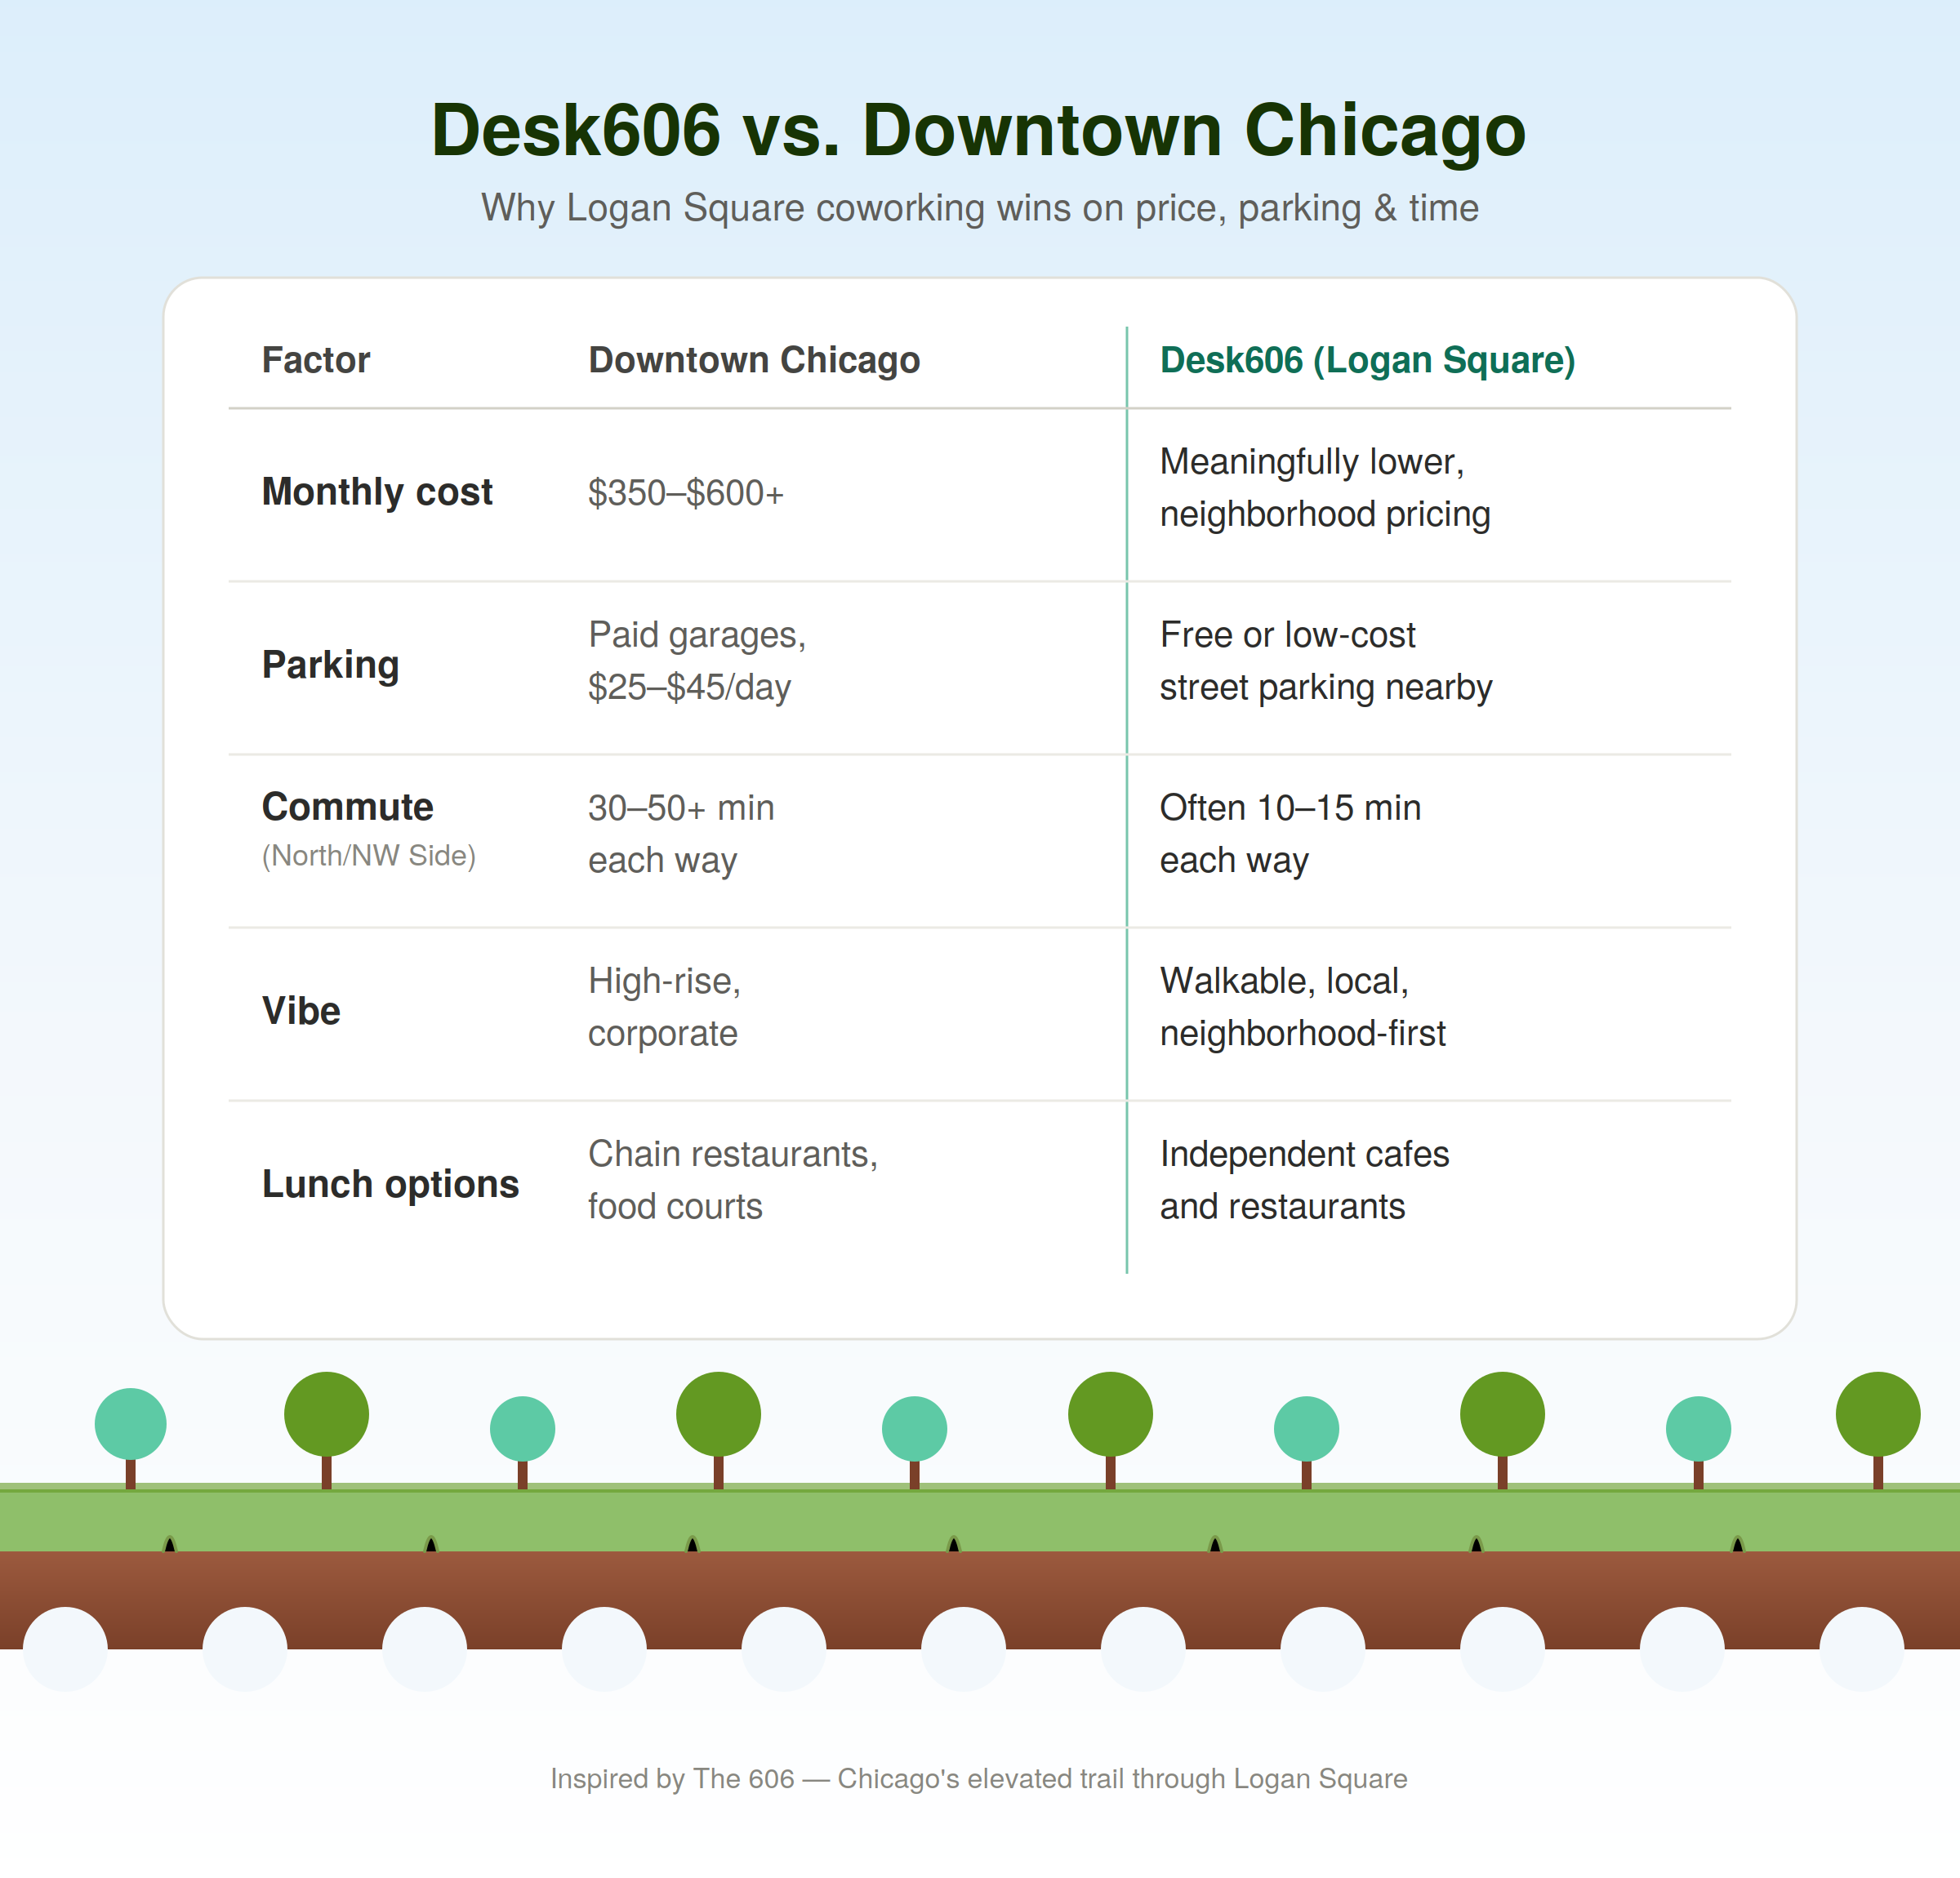This screenshot has height=1878, width=1960.
Task: Click 'Independent cafes and restaurants' cell
Action: [1304, 1180]
